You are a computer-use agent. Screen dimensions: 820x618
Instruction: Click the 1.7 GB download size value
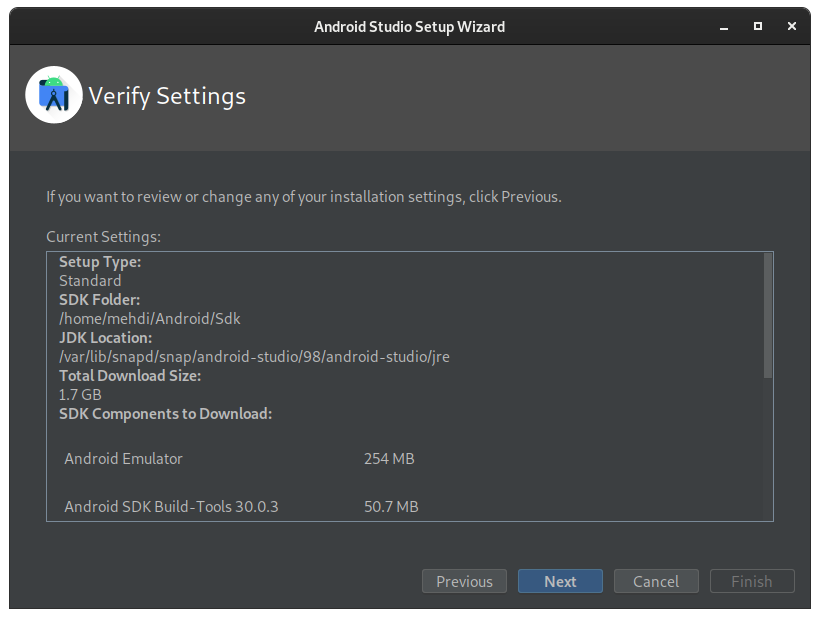coord(80,395)
